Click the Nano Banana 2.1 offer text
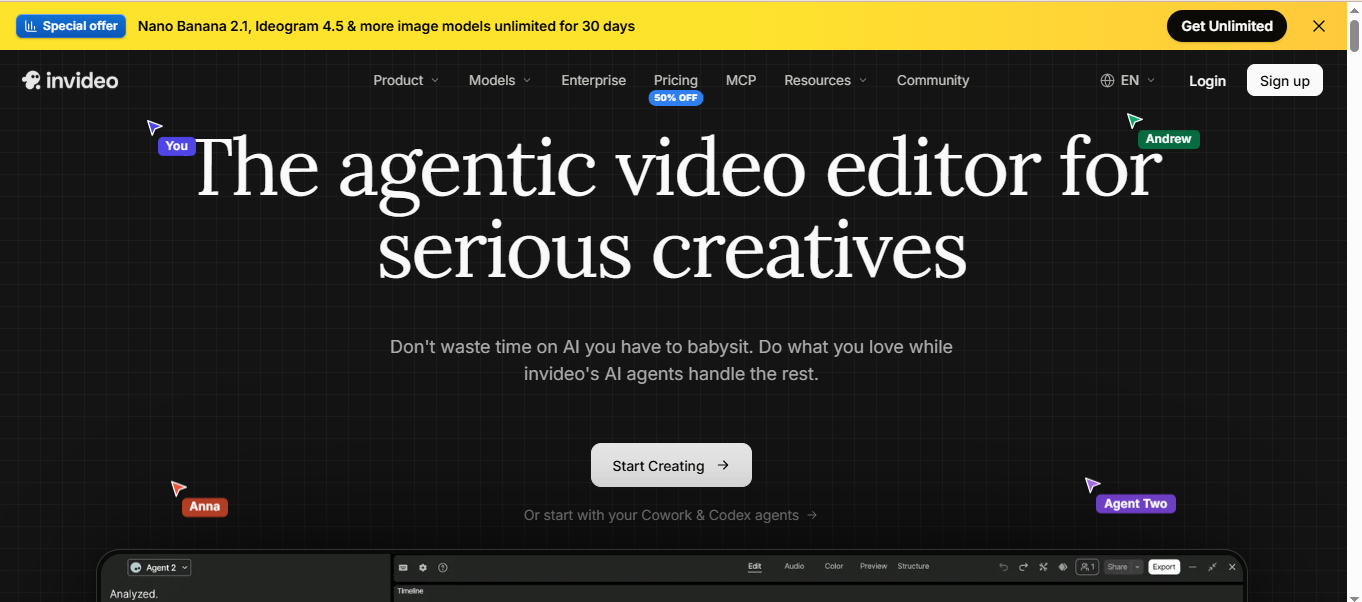 386,26
